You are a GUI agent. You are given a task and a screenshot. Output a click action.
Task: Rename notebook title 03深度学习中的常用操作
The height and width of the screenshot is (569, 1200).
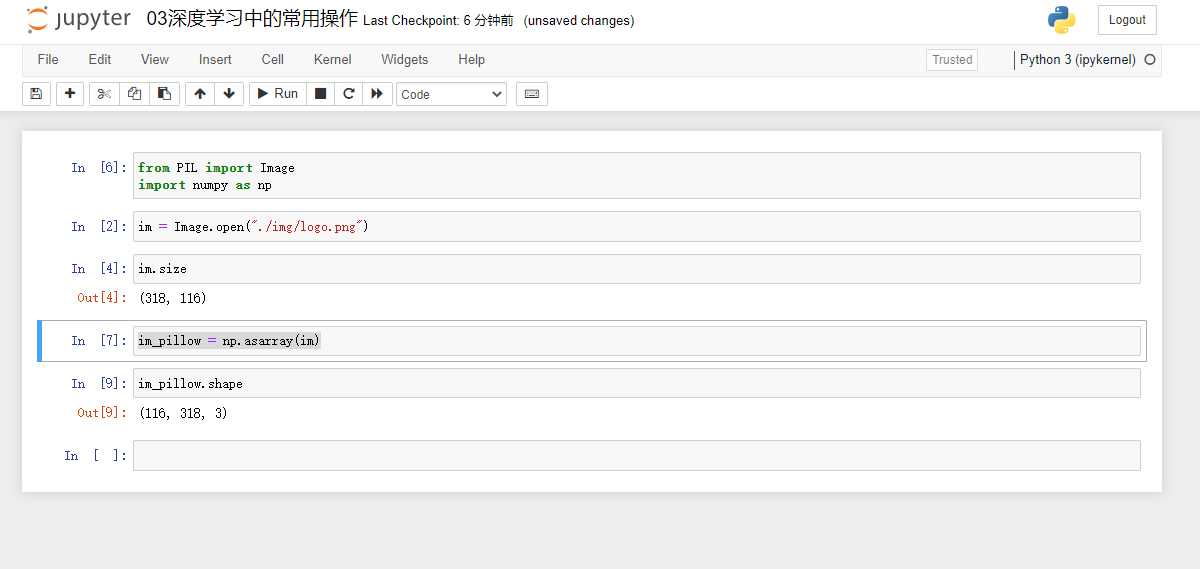[252, 20]
